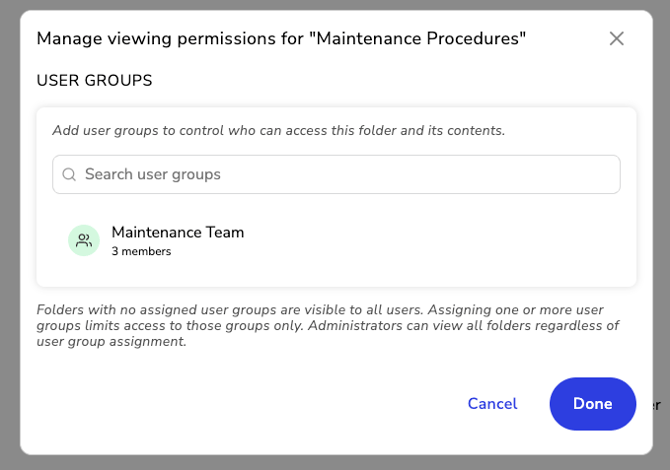Confirm permissions with the Done button
The height and width of the screenshot is (470, 670).
pos(592,404)
